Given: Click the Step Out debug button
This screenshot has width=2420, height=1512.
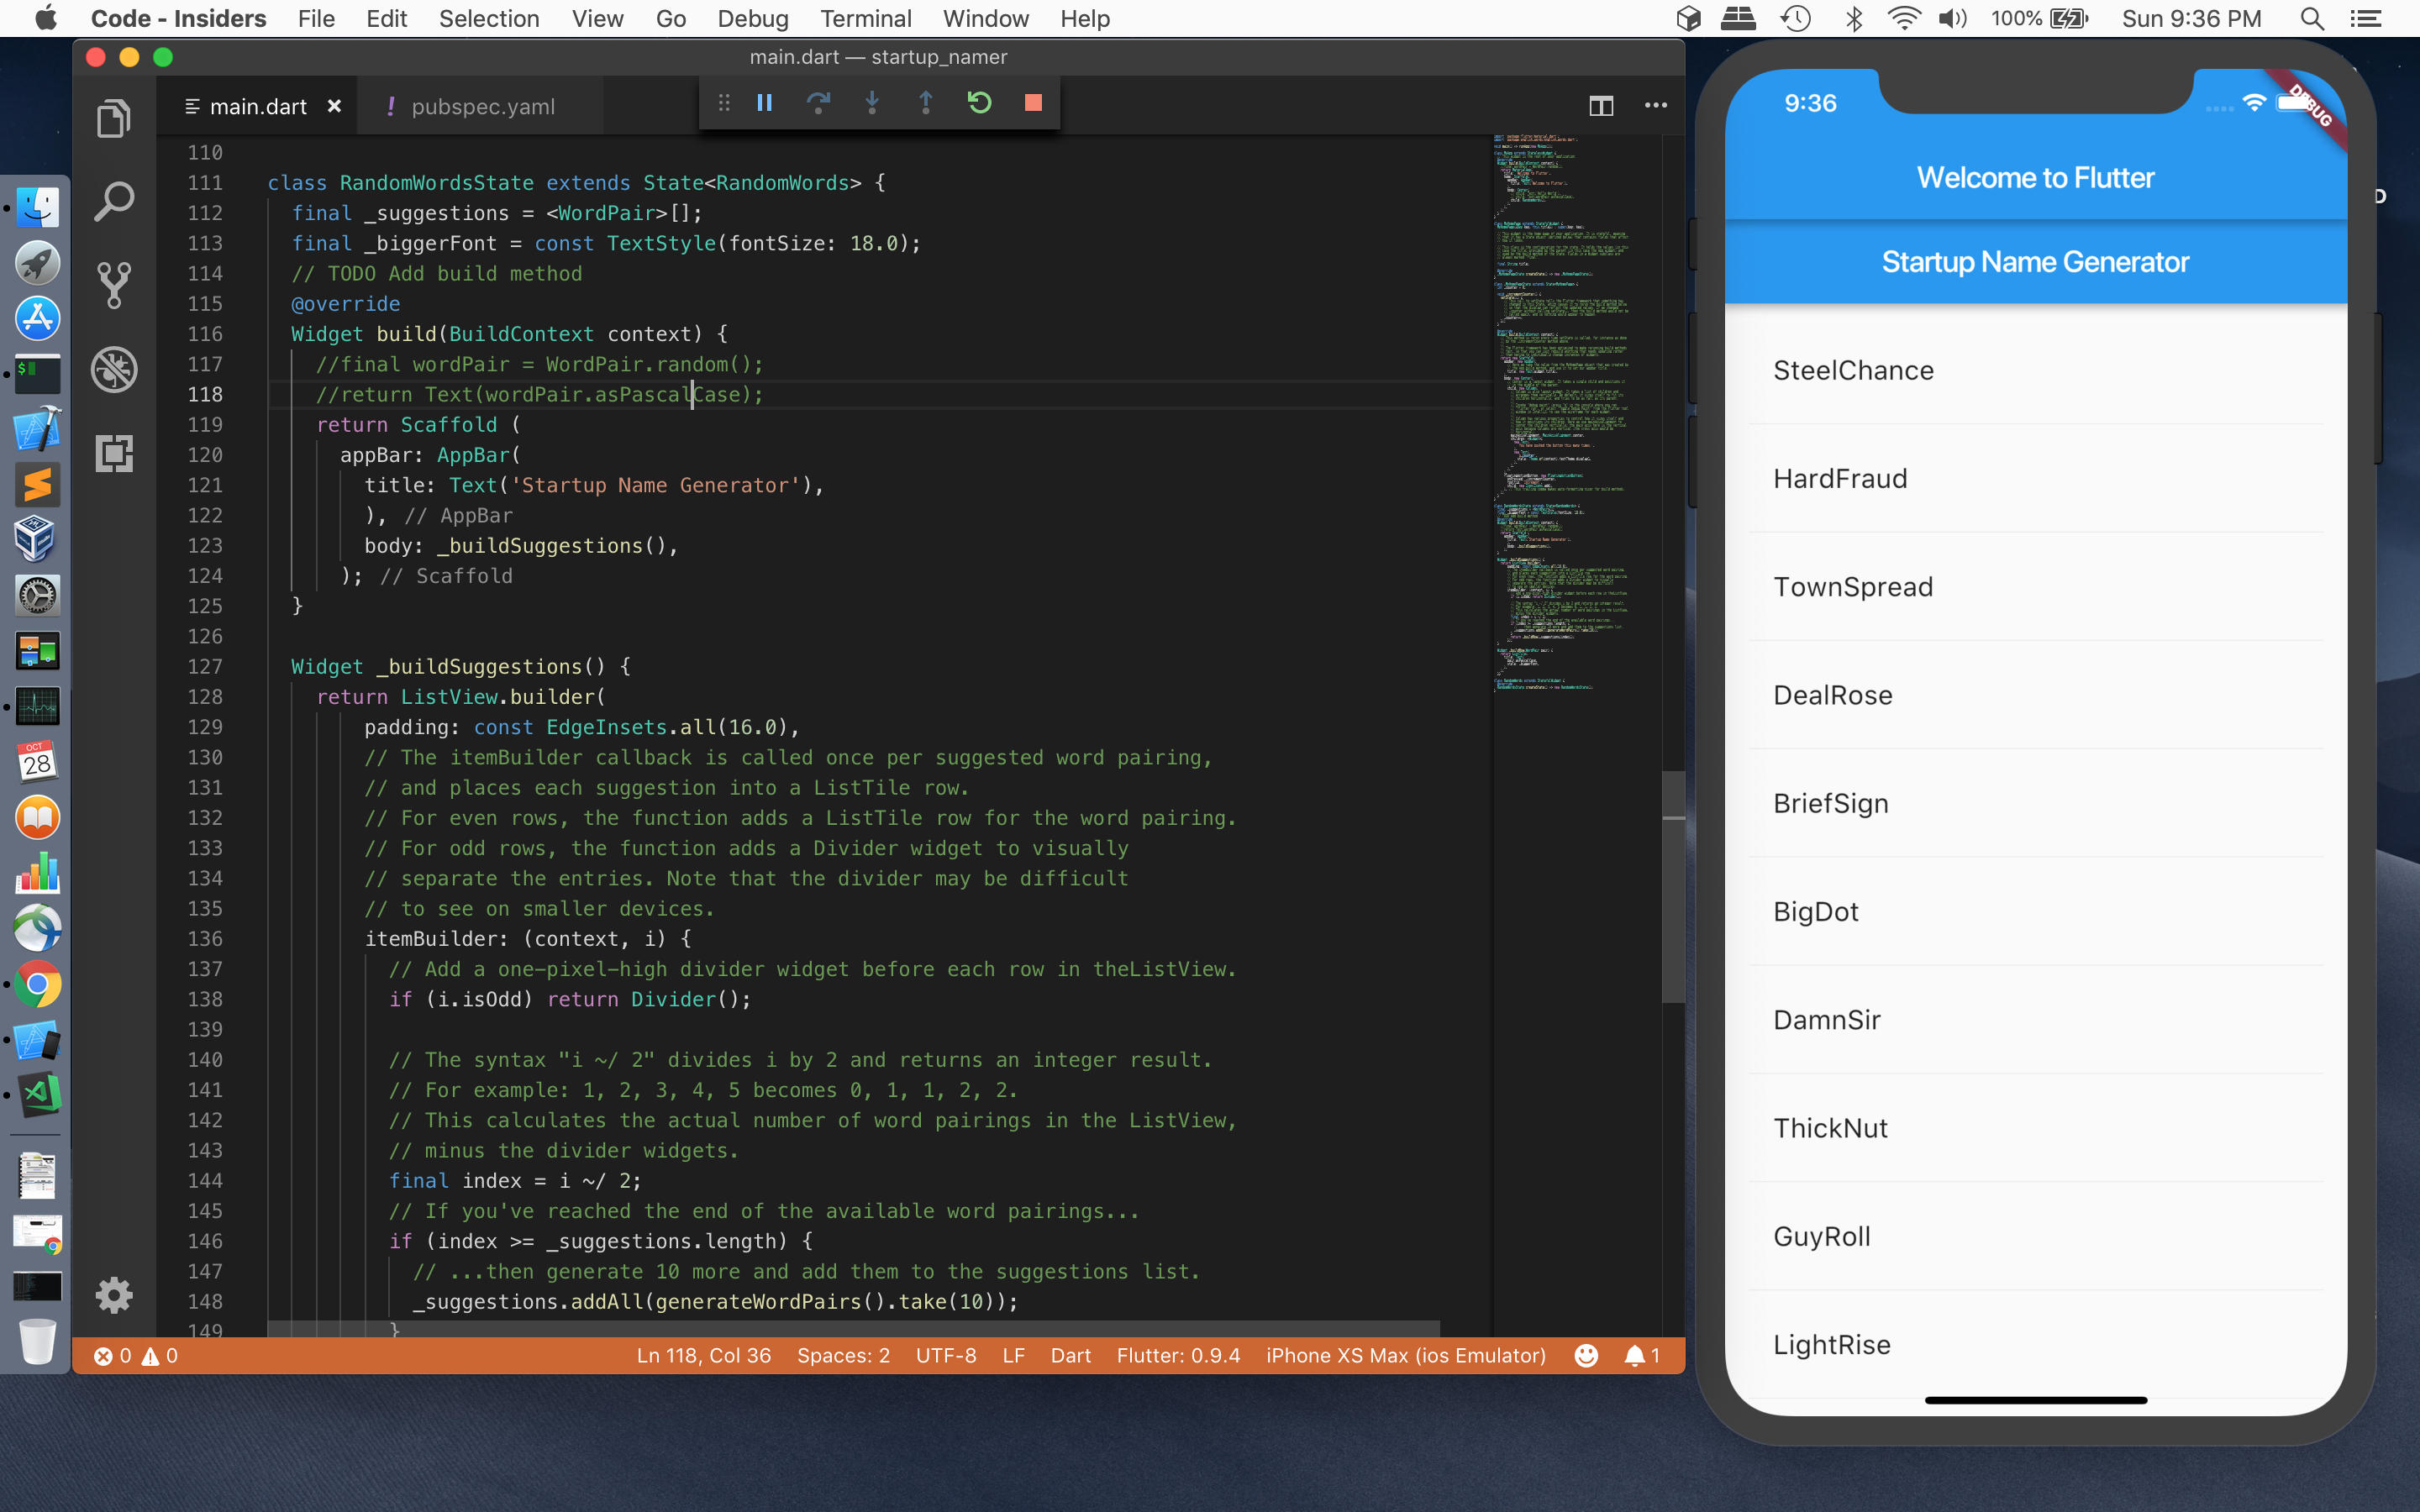Looking at the screenshot, I should [x=926, y=103].
